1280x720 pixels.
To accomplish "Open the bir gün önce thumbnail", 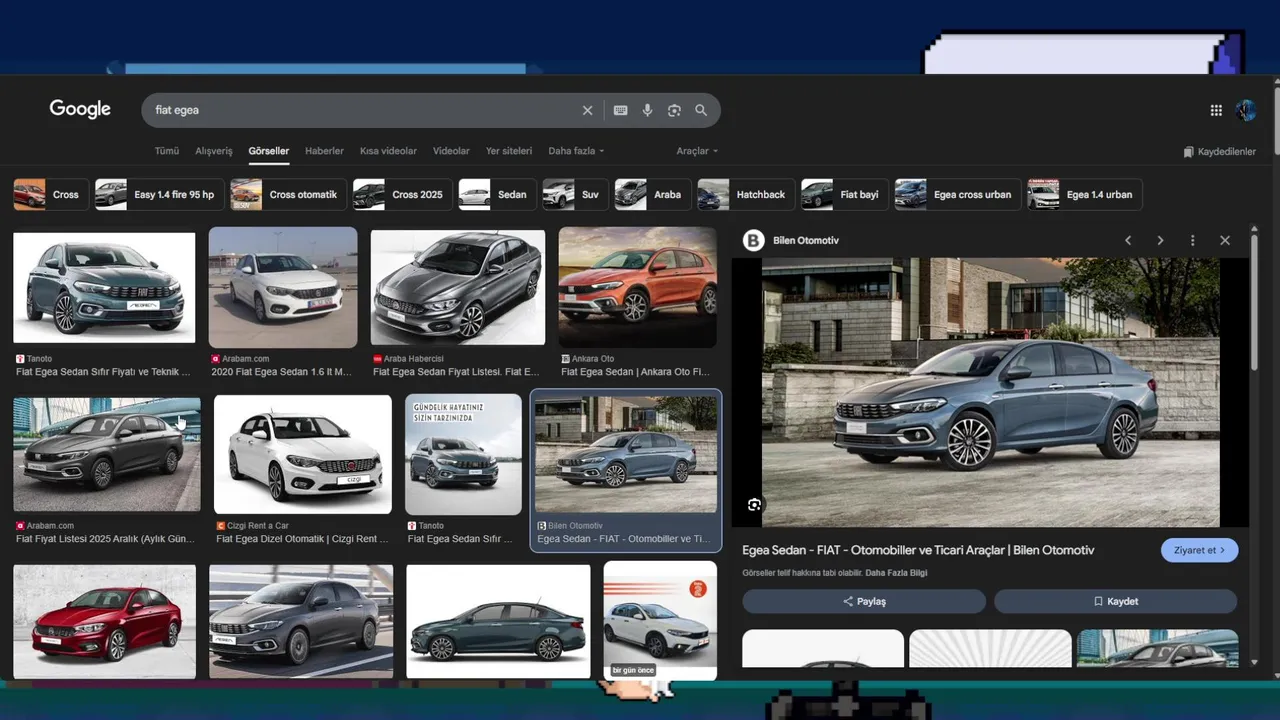I will (660, 620).
